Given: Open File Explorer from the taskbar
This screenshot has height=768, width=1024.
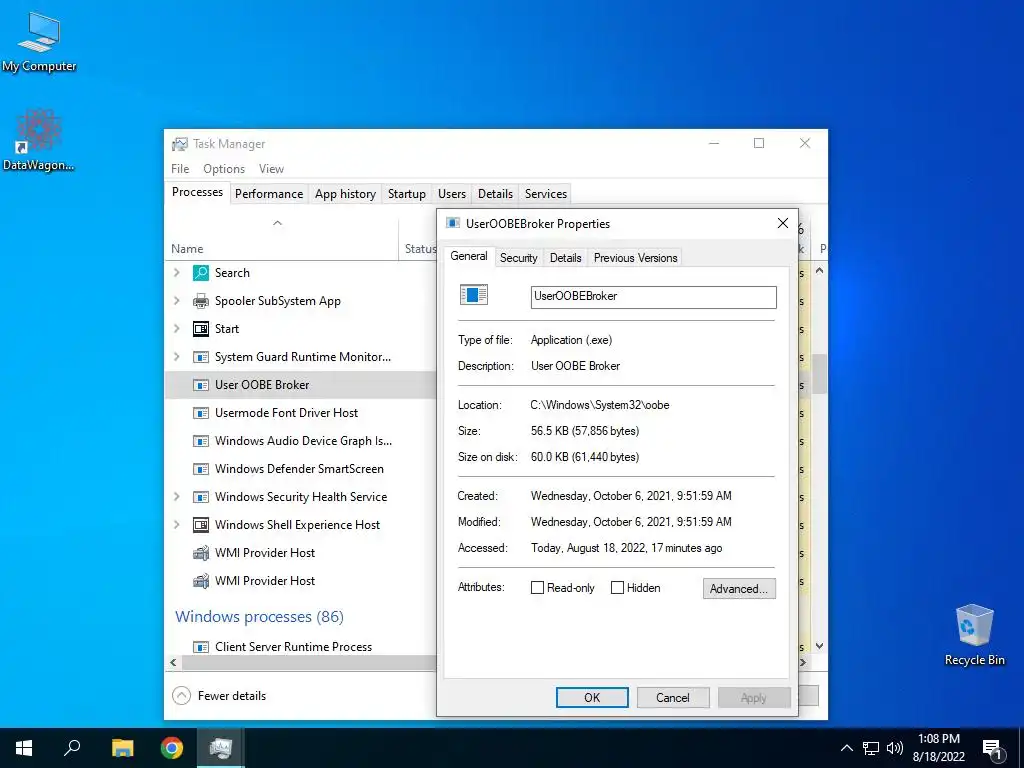Looking at the screenshot, I should click(122, 748).
